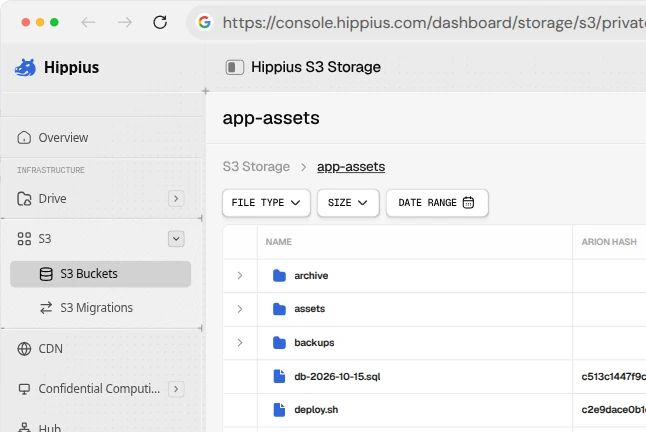Image resolution: width=646 pixels, height=432 pixels.
Task: Reload the page with the refresh icon
Action: pyautogui.click(x=160, y=22)
